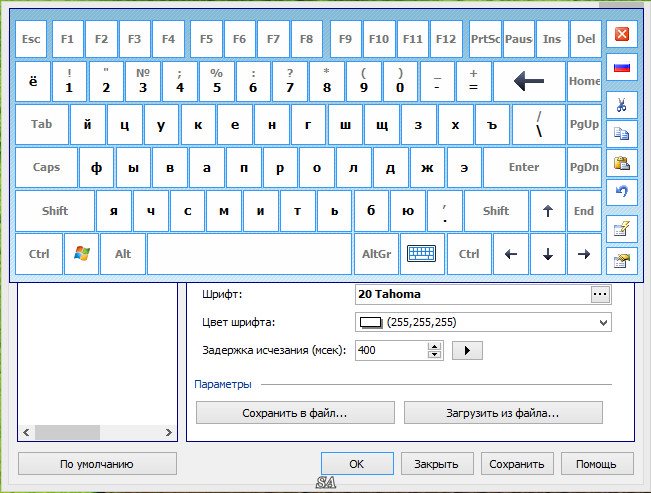The image size is (651, 493).
Task: Click the 'Закрыть' button
Action: [x=437, y=464]
